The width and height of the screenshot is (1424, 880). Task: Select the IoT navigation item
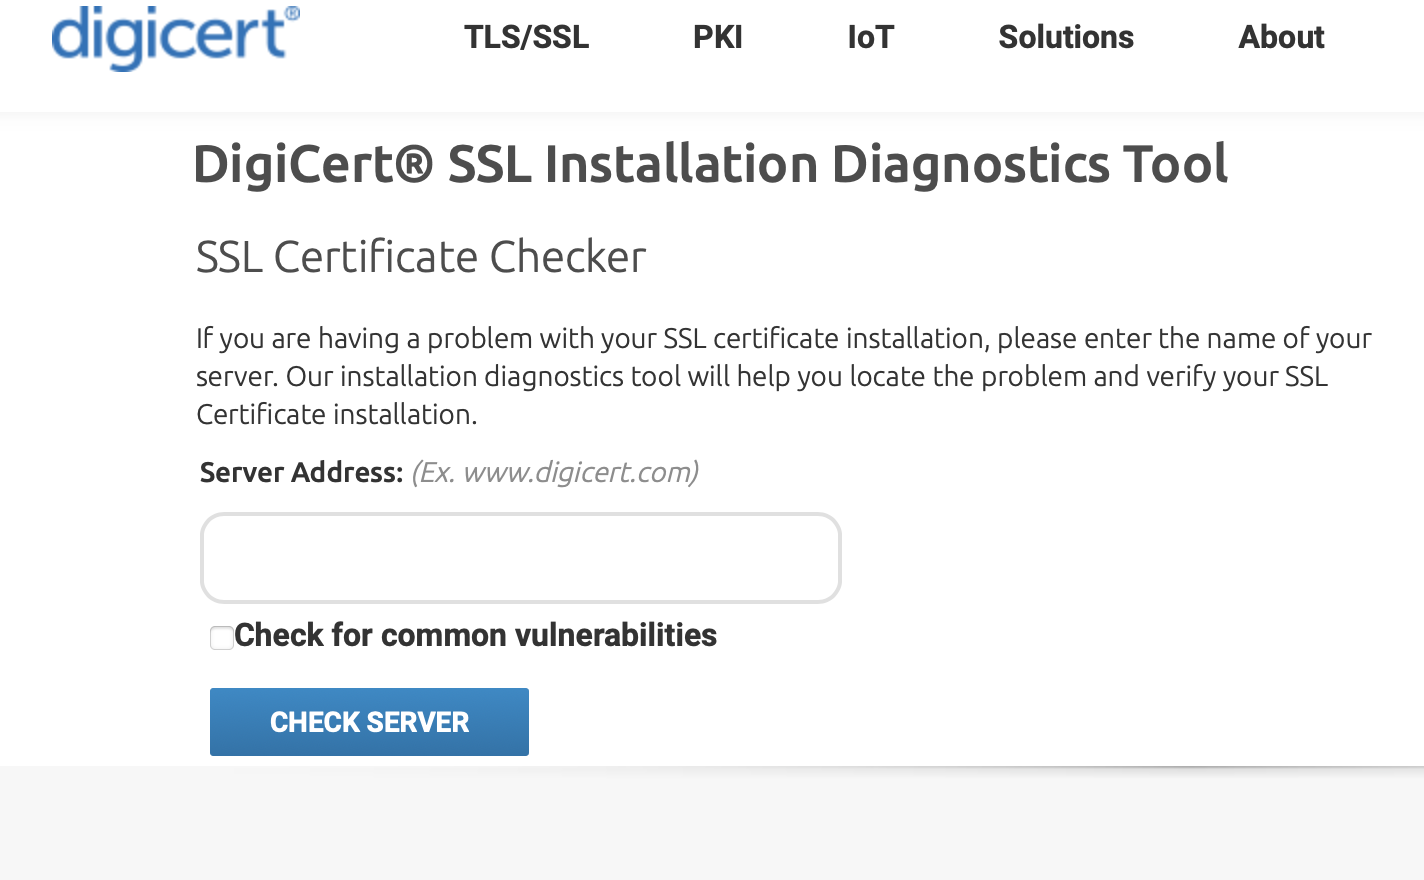[870, 38]
